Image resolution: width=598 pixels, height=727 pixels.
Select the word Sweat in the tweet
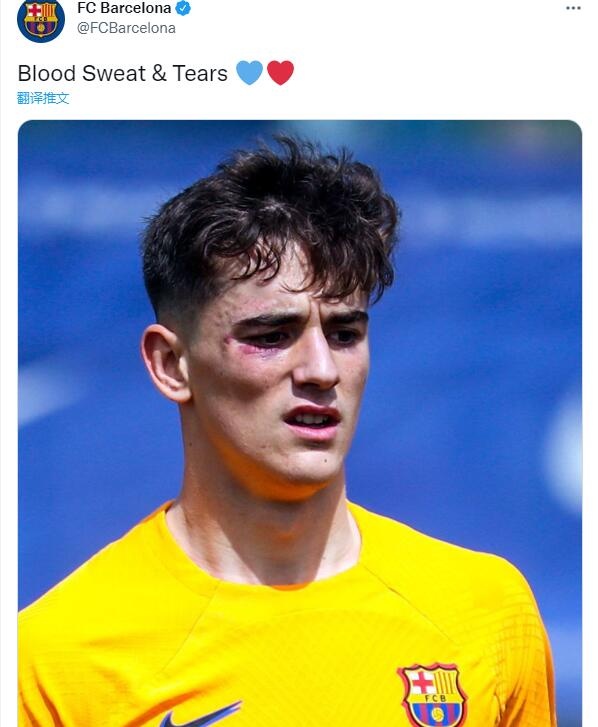coord(114,73)
